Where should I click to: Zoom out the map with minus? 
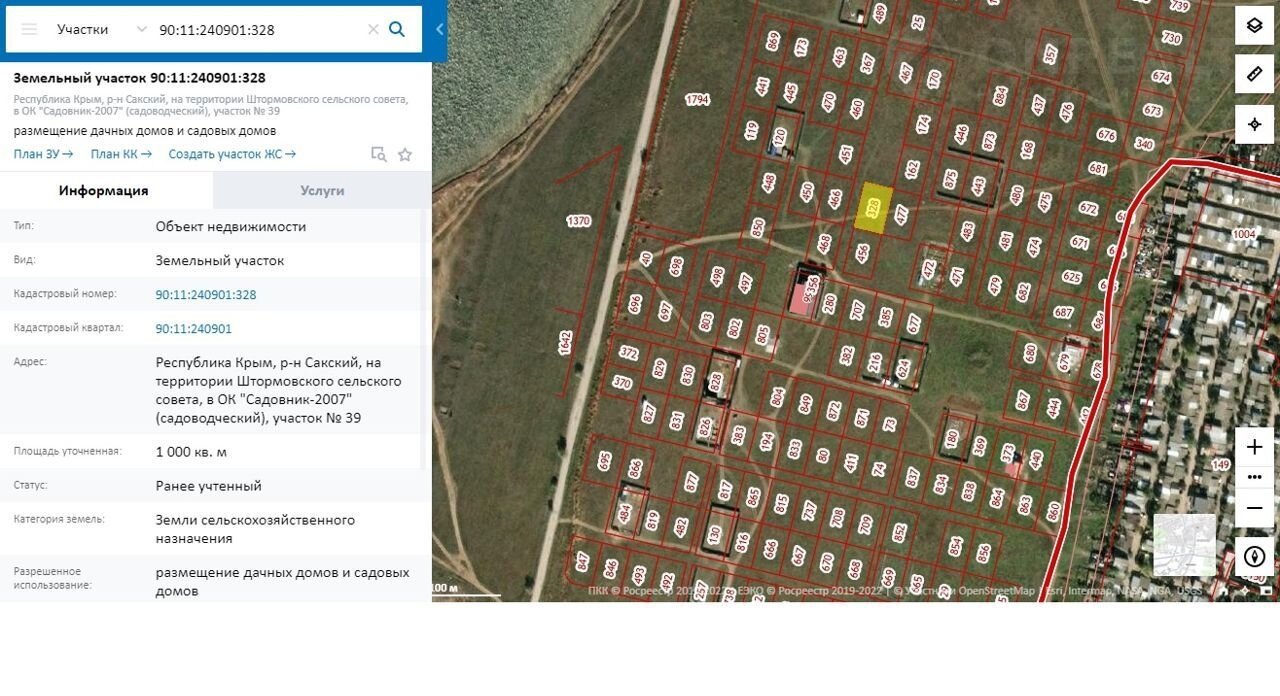(x=1254, y=508)
